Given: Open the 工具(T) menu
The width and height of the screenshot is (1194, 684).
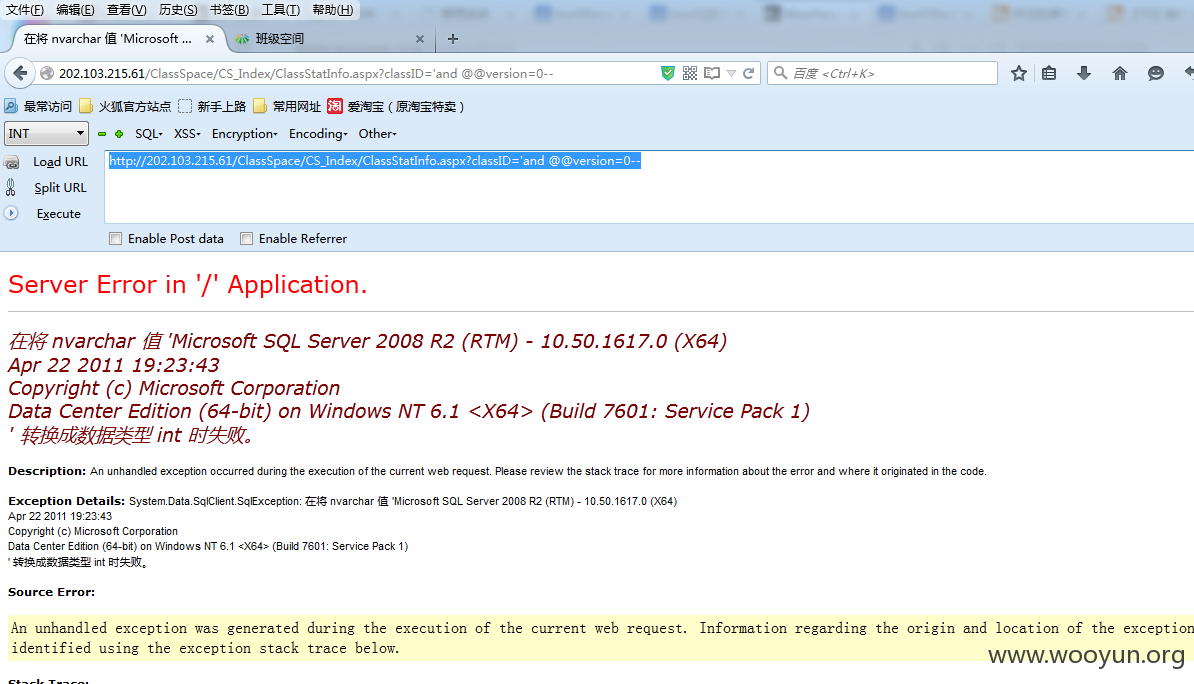Looking at the screenshot, I should (x=280, y=10).
